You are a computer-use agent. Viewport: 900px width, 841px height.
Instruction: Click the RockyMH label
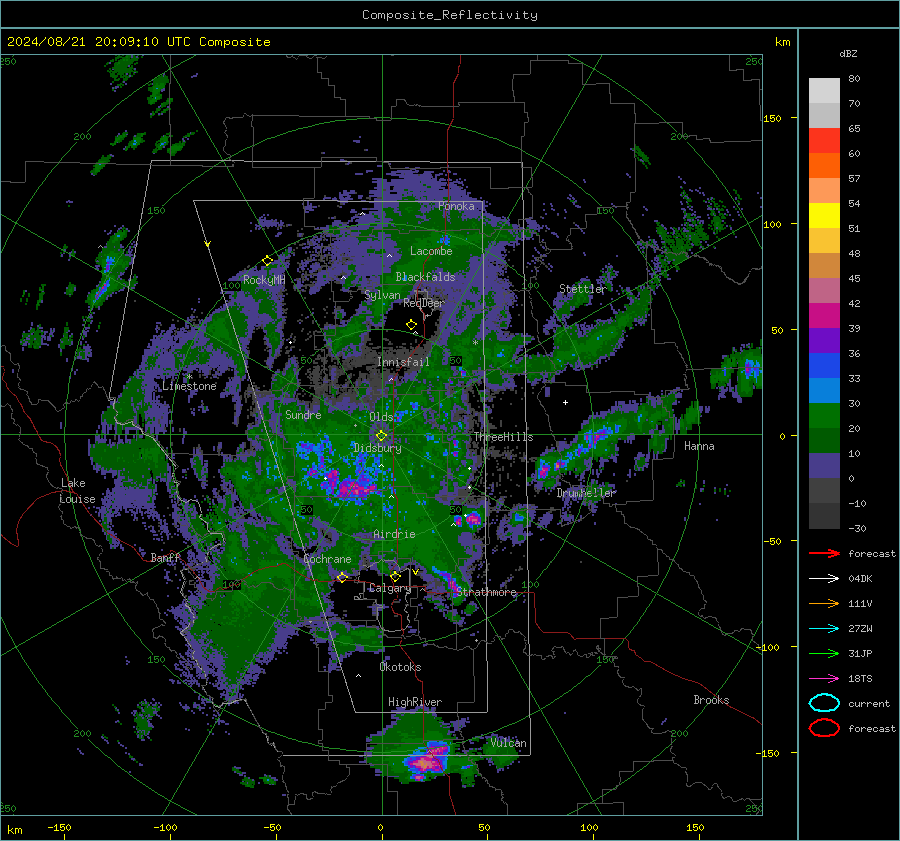point(264,280)
